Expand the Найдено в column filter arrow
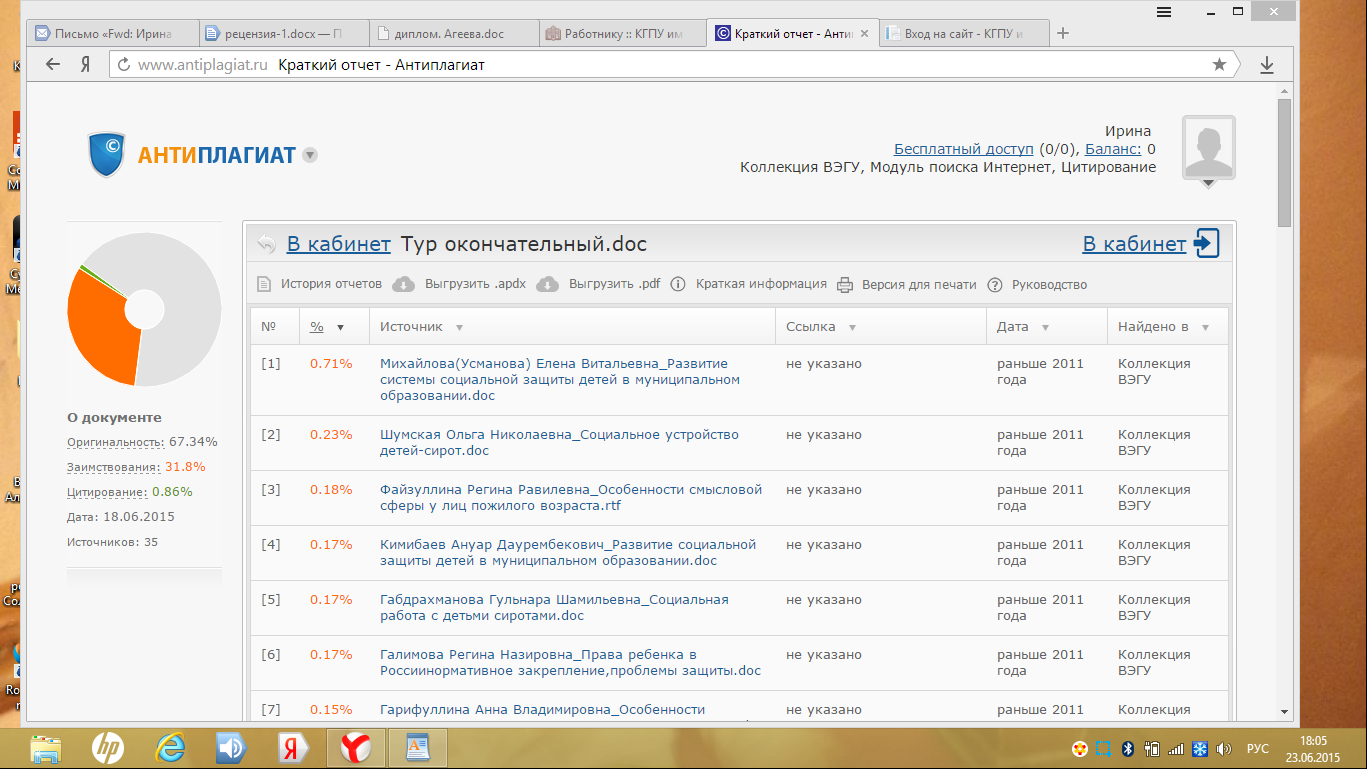The image size is (1367, 769). point(1205,328)
